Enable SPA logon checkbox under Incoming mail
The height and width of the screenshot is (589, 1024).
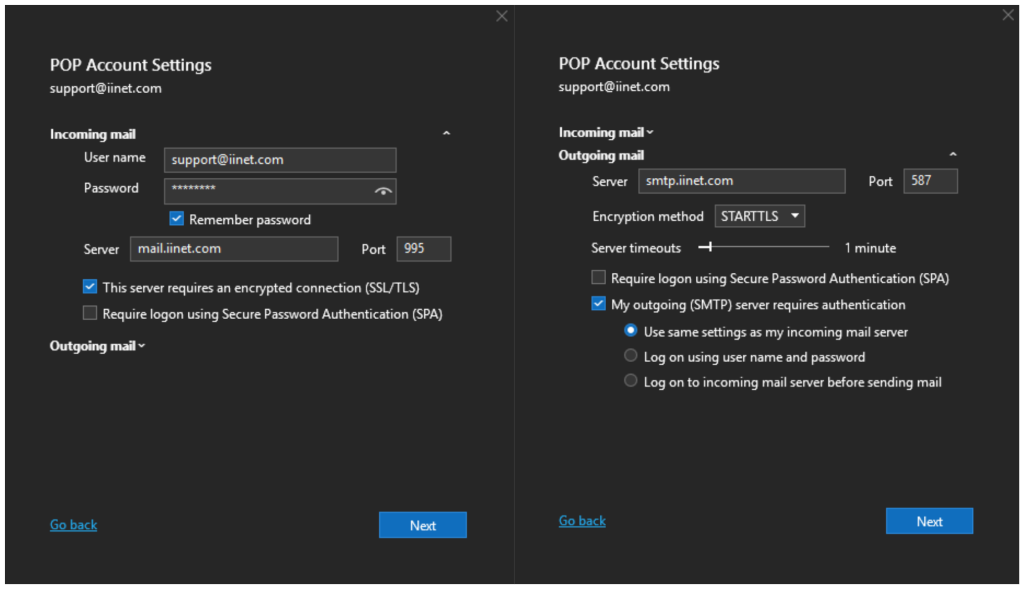[x=91, y=313]
